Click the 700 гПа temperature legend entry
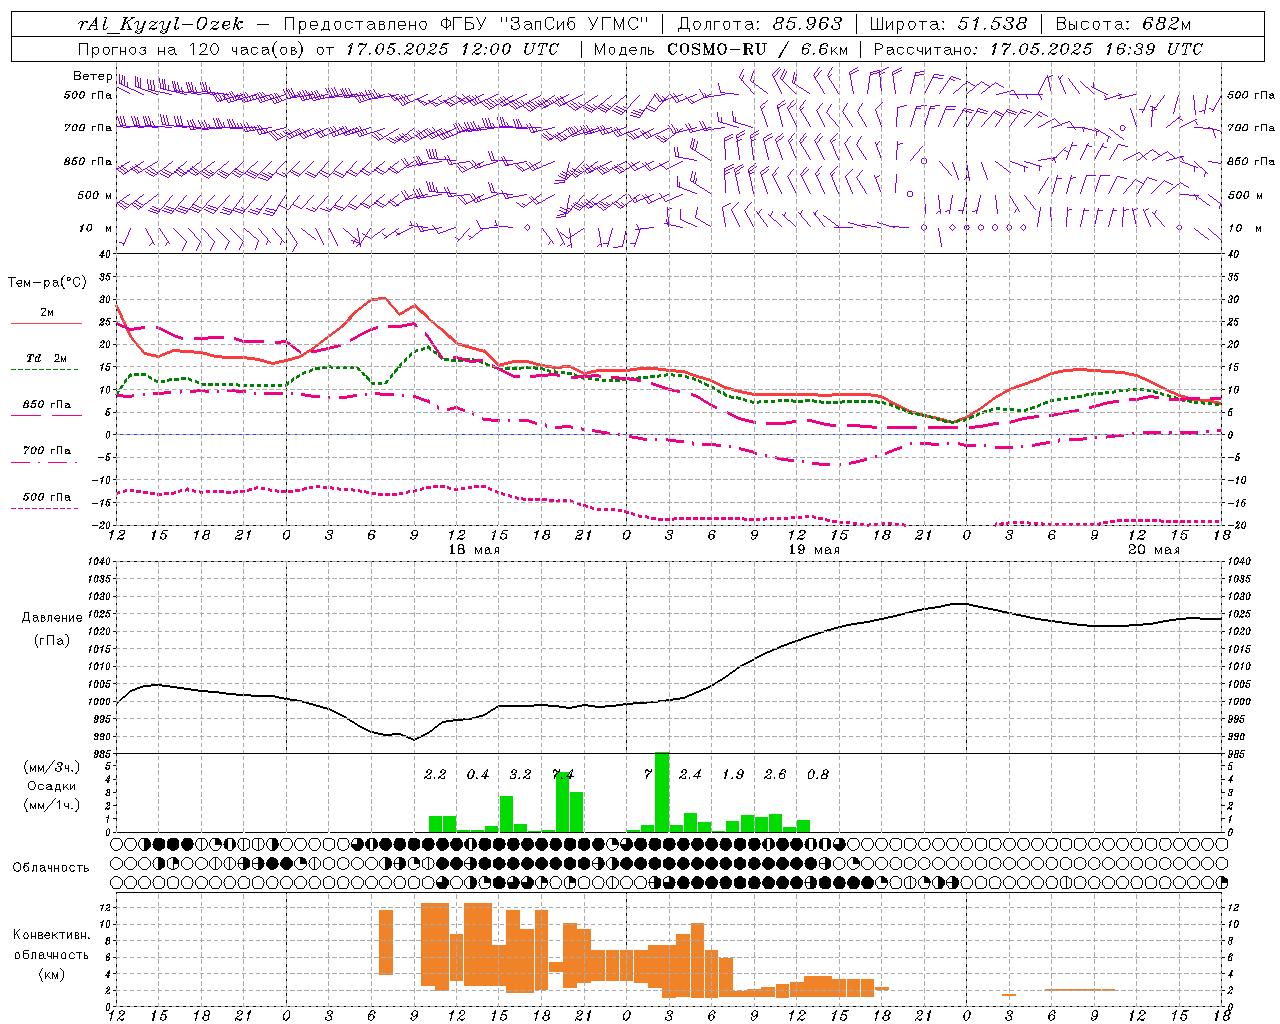 tap(47, 450)
